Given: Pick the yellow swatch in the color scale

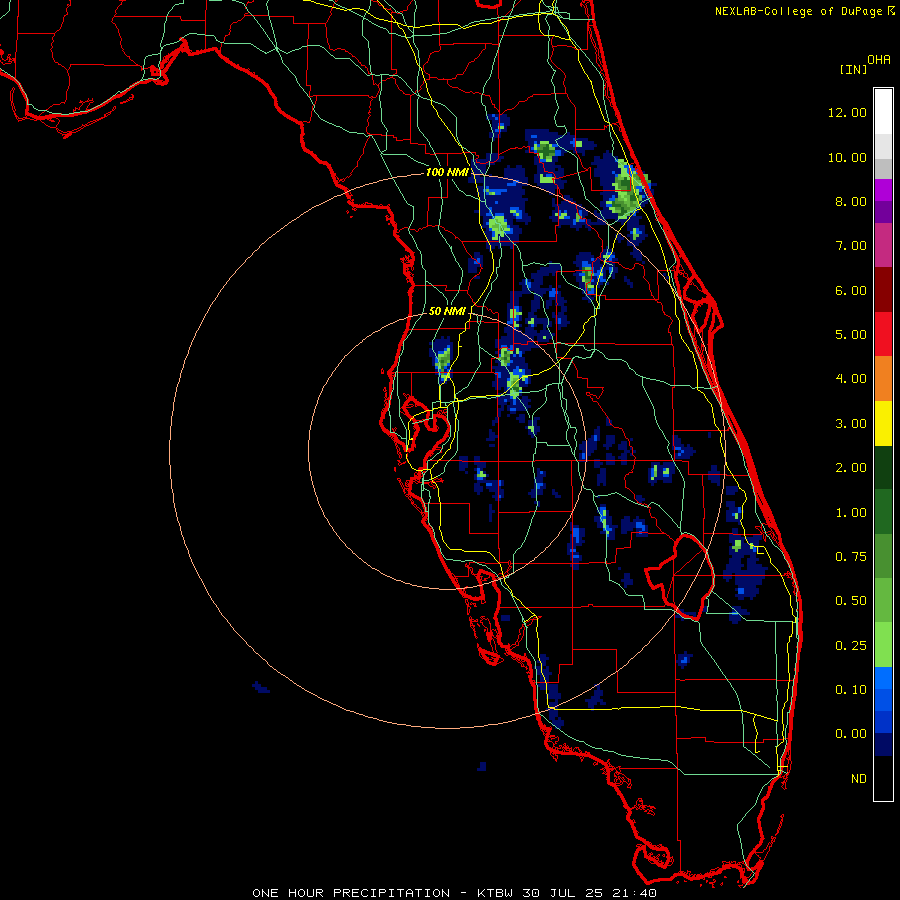Looking at the screenshot, I should point(883,423).
